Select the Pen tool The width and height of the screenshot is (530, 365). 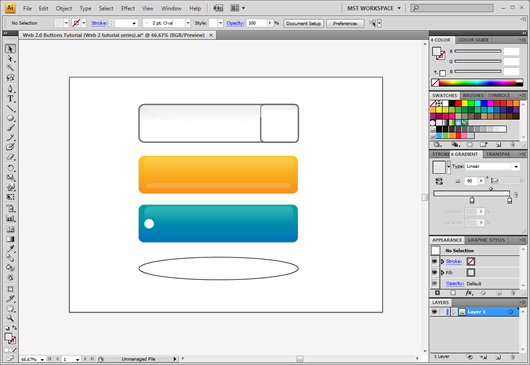[x=10, y=89]
